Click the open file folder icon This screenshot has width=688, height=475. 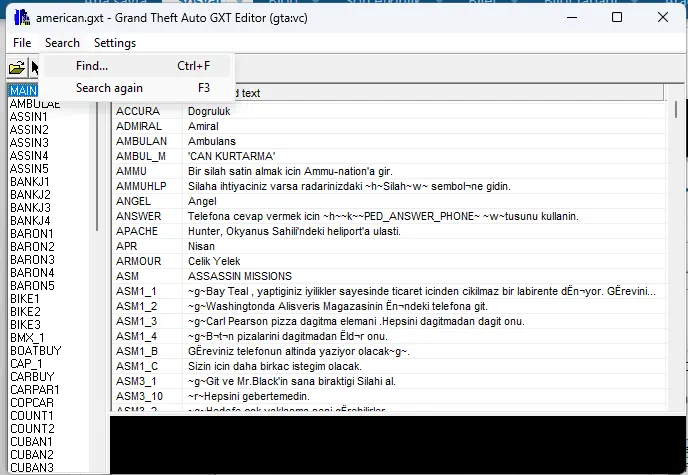pyautogui.click(x=17, y=68)
